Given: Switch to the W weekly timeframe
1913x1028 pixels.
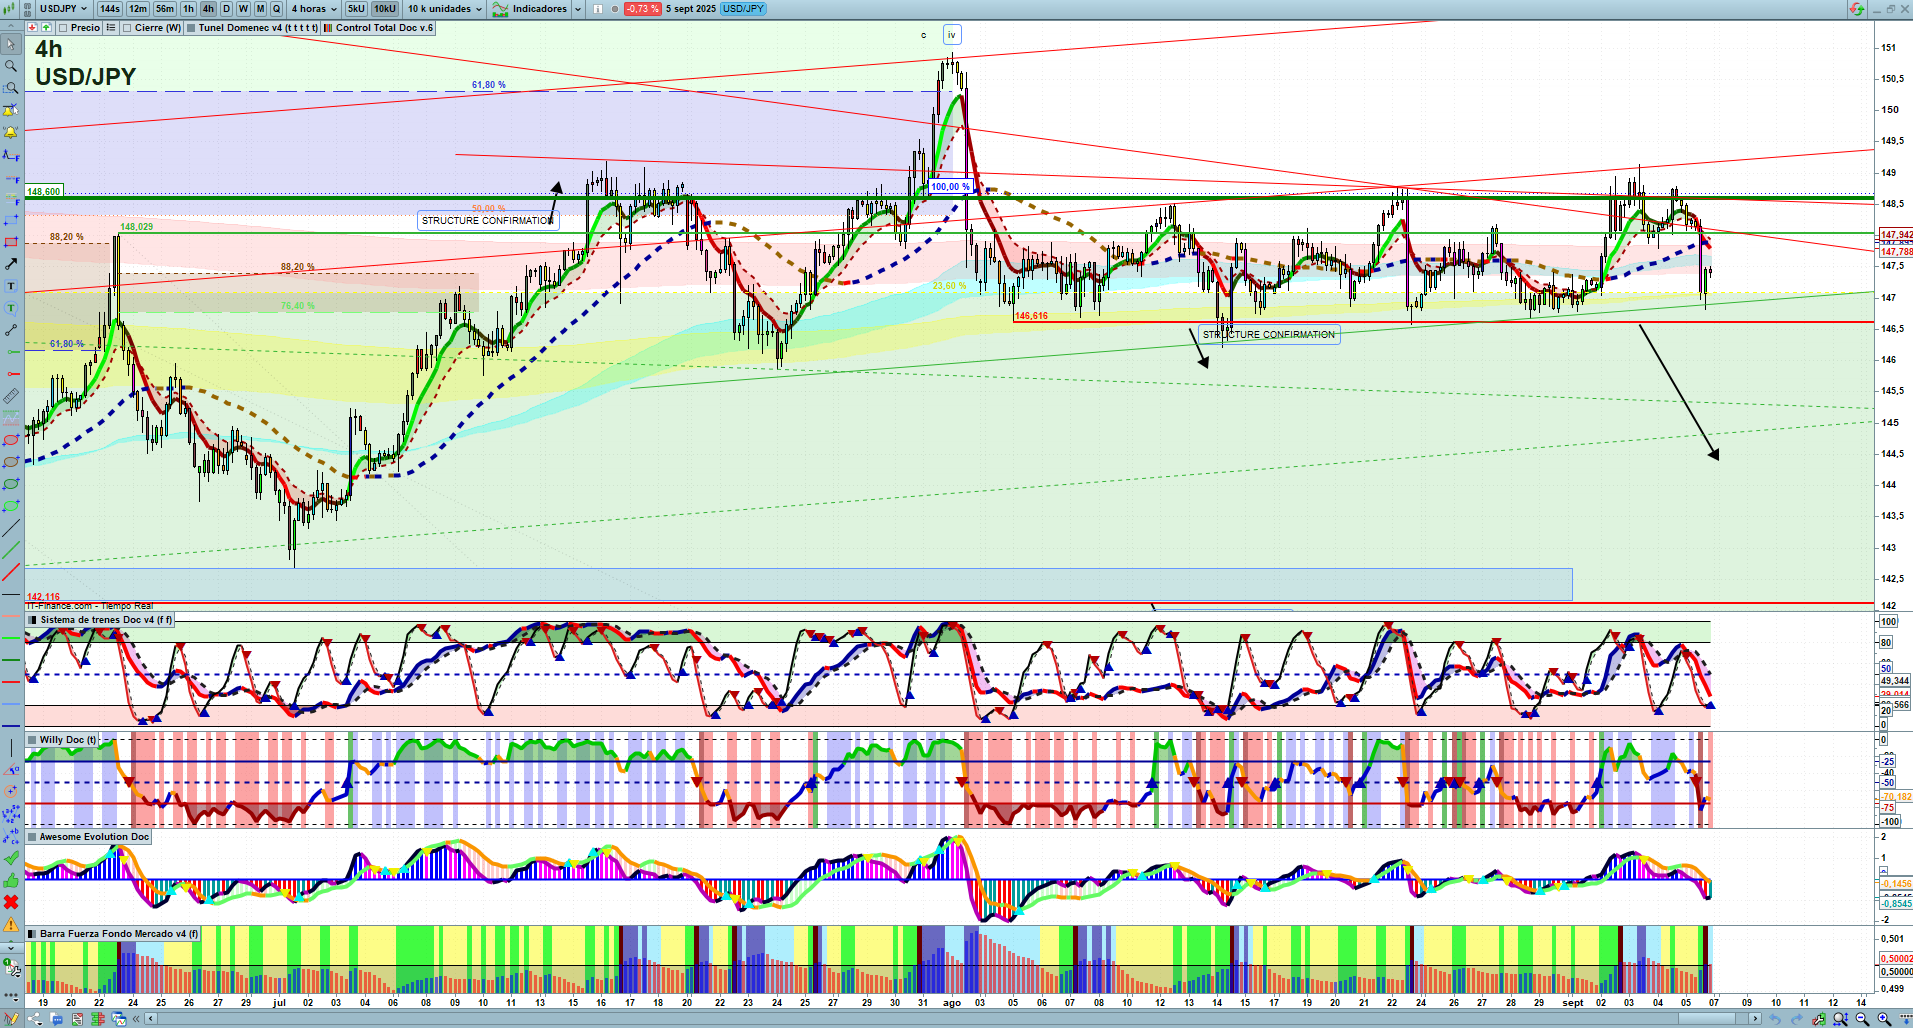Looking at the screenshot, I should coord(243,9).
